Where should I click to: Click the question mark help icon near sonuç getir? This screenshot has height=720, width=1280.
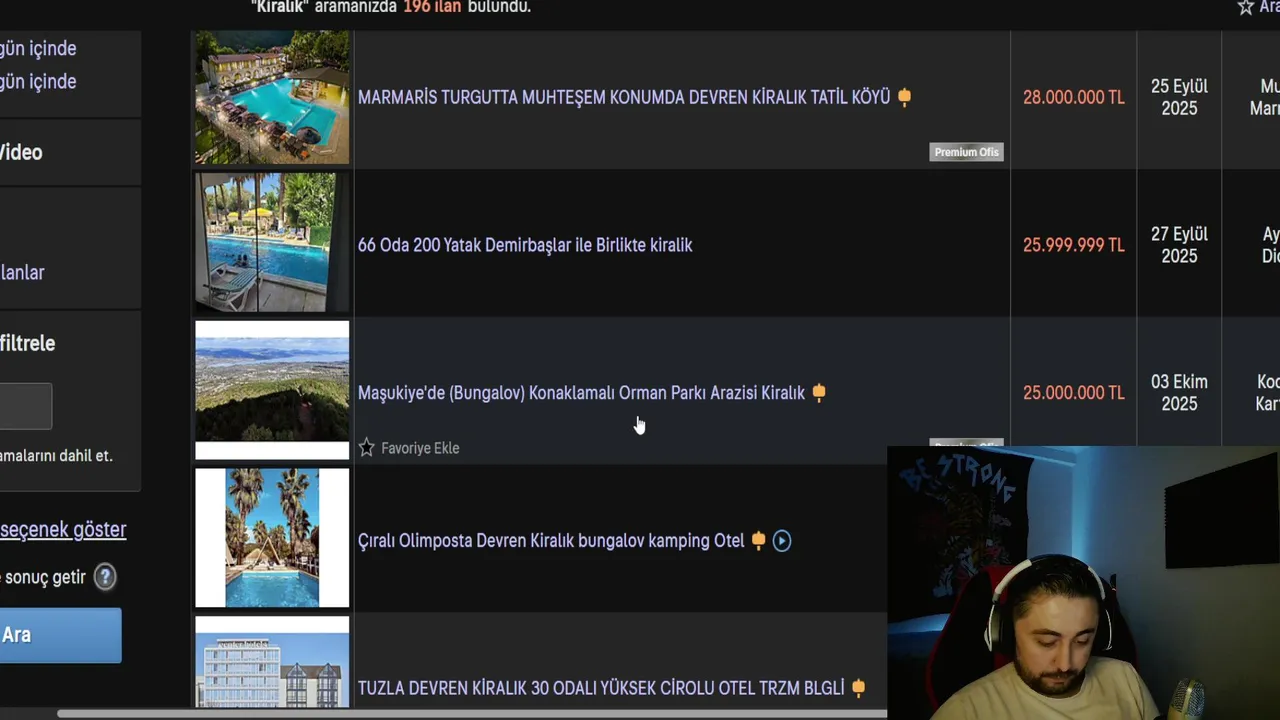pos(105,577)
